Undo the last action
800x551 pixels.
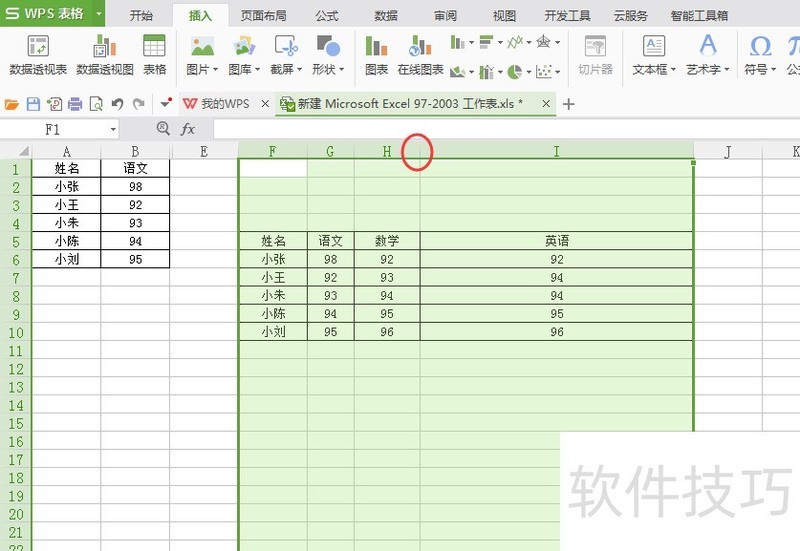click(117, 105)
